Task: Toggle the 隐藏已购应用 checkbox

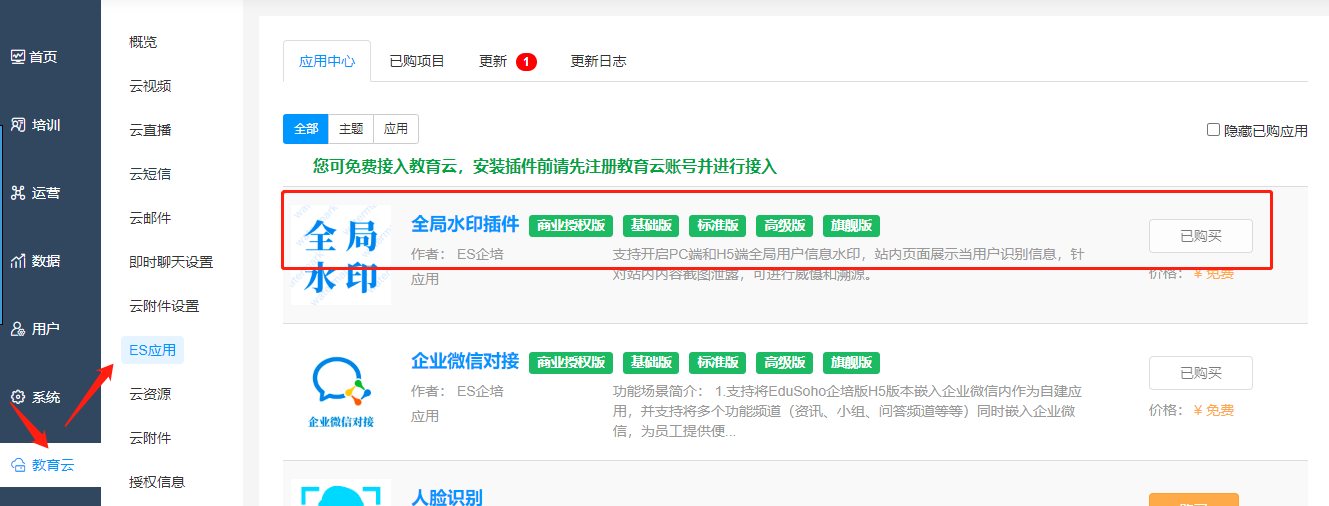Action: click(x=1213, y=130)
